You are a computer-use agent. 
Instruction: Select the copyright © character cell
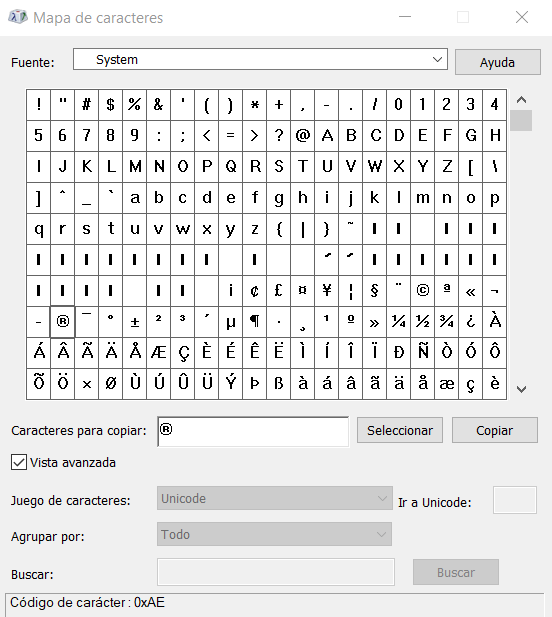(x=423, y=291)
